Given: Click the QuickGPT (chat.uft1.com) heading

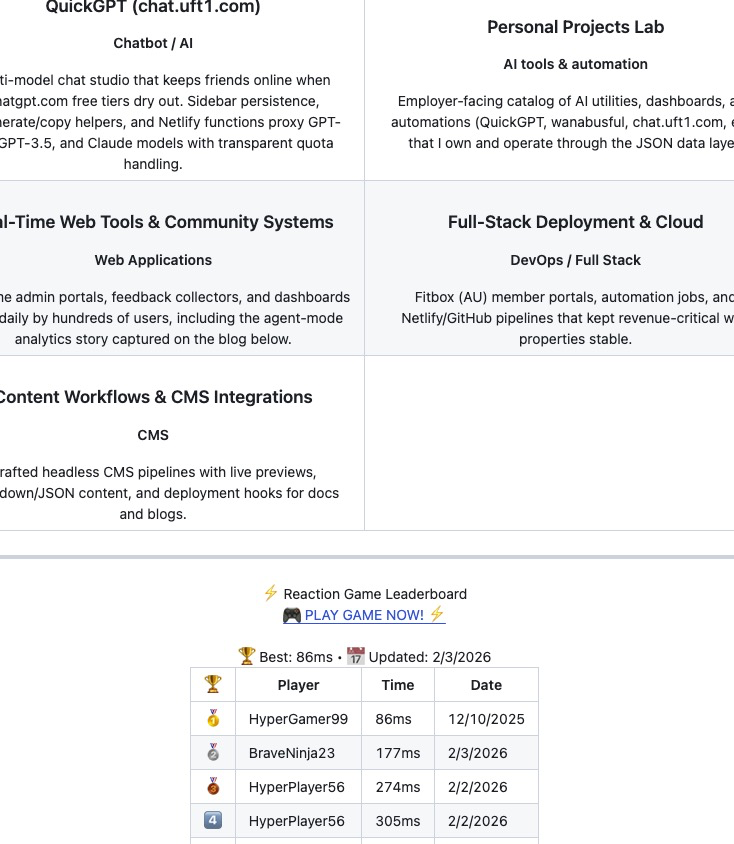Looking at the screenshot, I should [153, 8].
